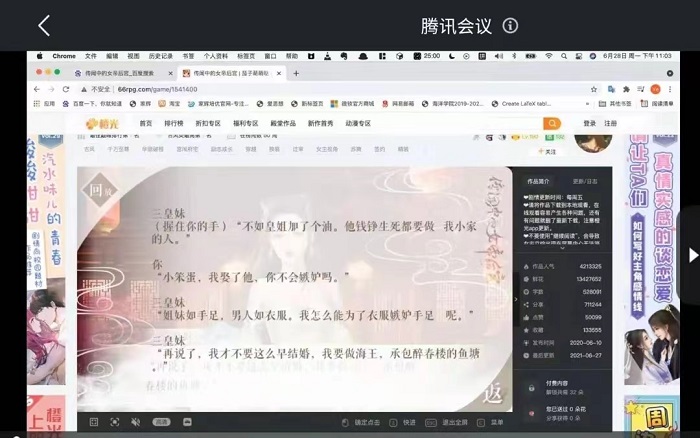Click the 鲜花 flower icon
Image resolution: width=700 pixels, height=438 pixels.
[x=526, y=279]
